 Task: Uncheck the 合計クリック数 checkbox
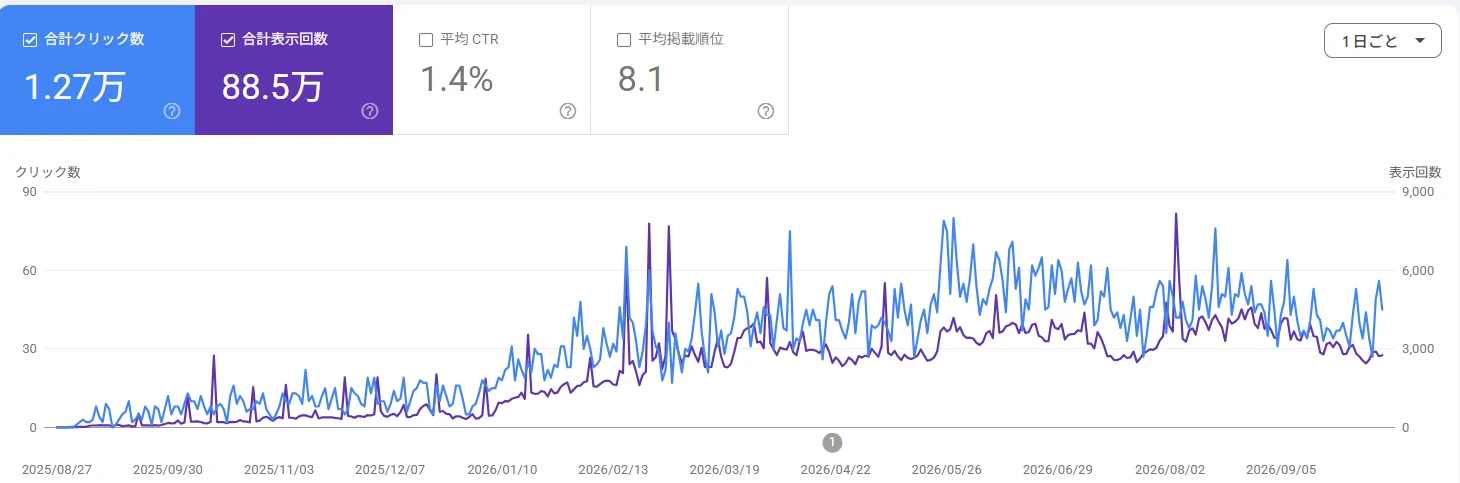click(x=30, y=40)
